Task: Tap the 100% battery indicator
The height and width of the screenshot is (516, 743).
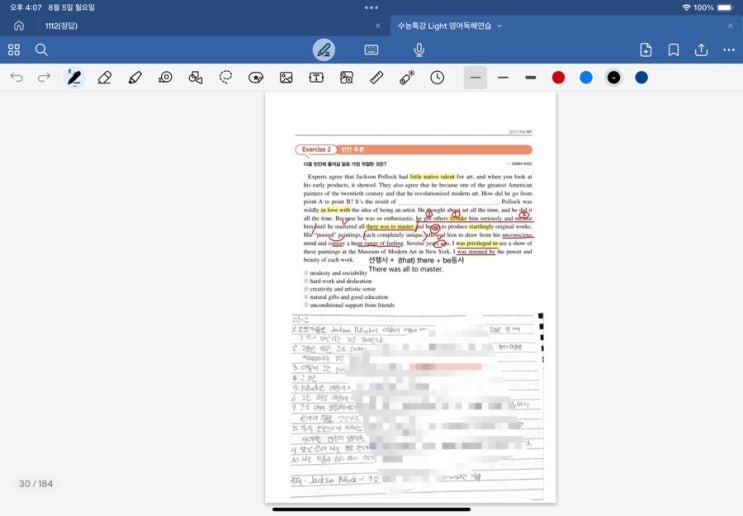Action: 714,8
